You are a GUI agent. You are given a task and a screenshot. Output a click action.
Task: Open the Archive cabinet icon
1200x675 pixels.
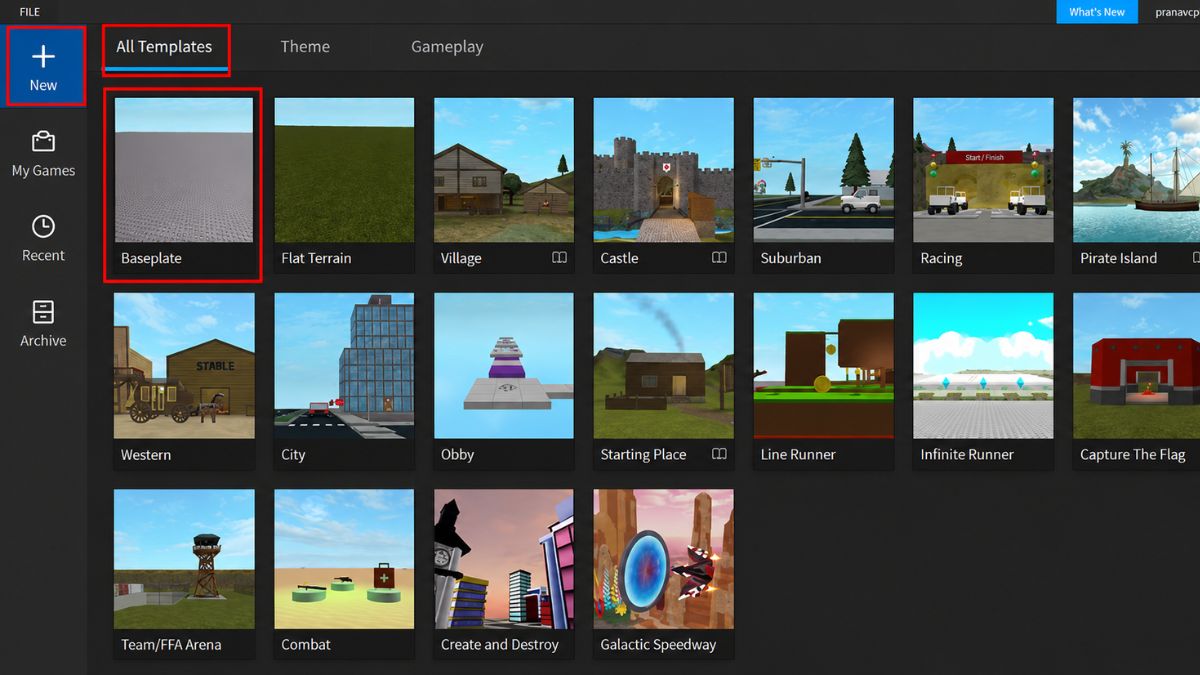click(43, 311)
